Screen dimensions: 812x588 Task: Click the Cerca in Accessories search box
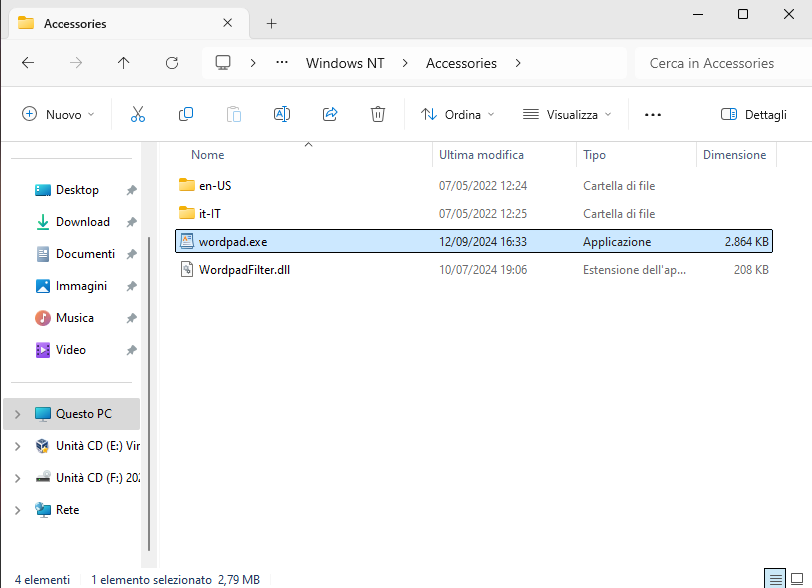tap(723, 63)
